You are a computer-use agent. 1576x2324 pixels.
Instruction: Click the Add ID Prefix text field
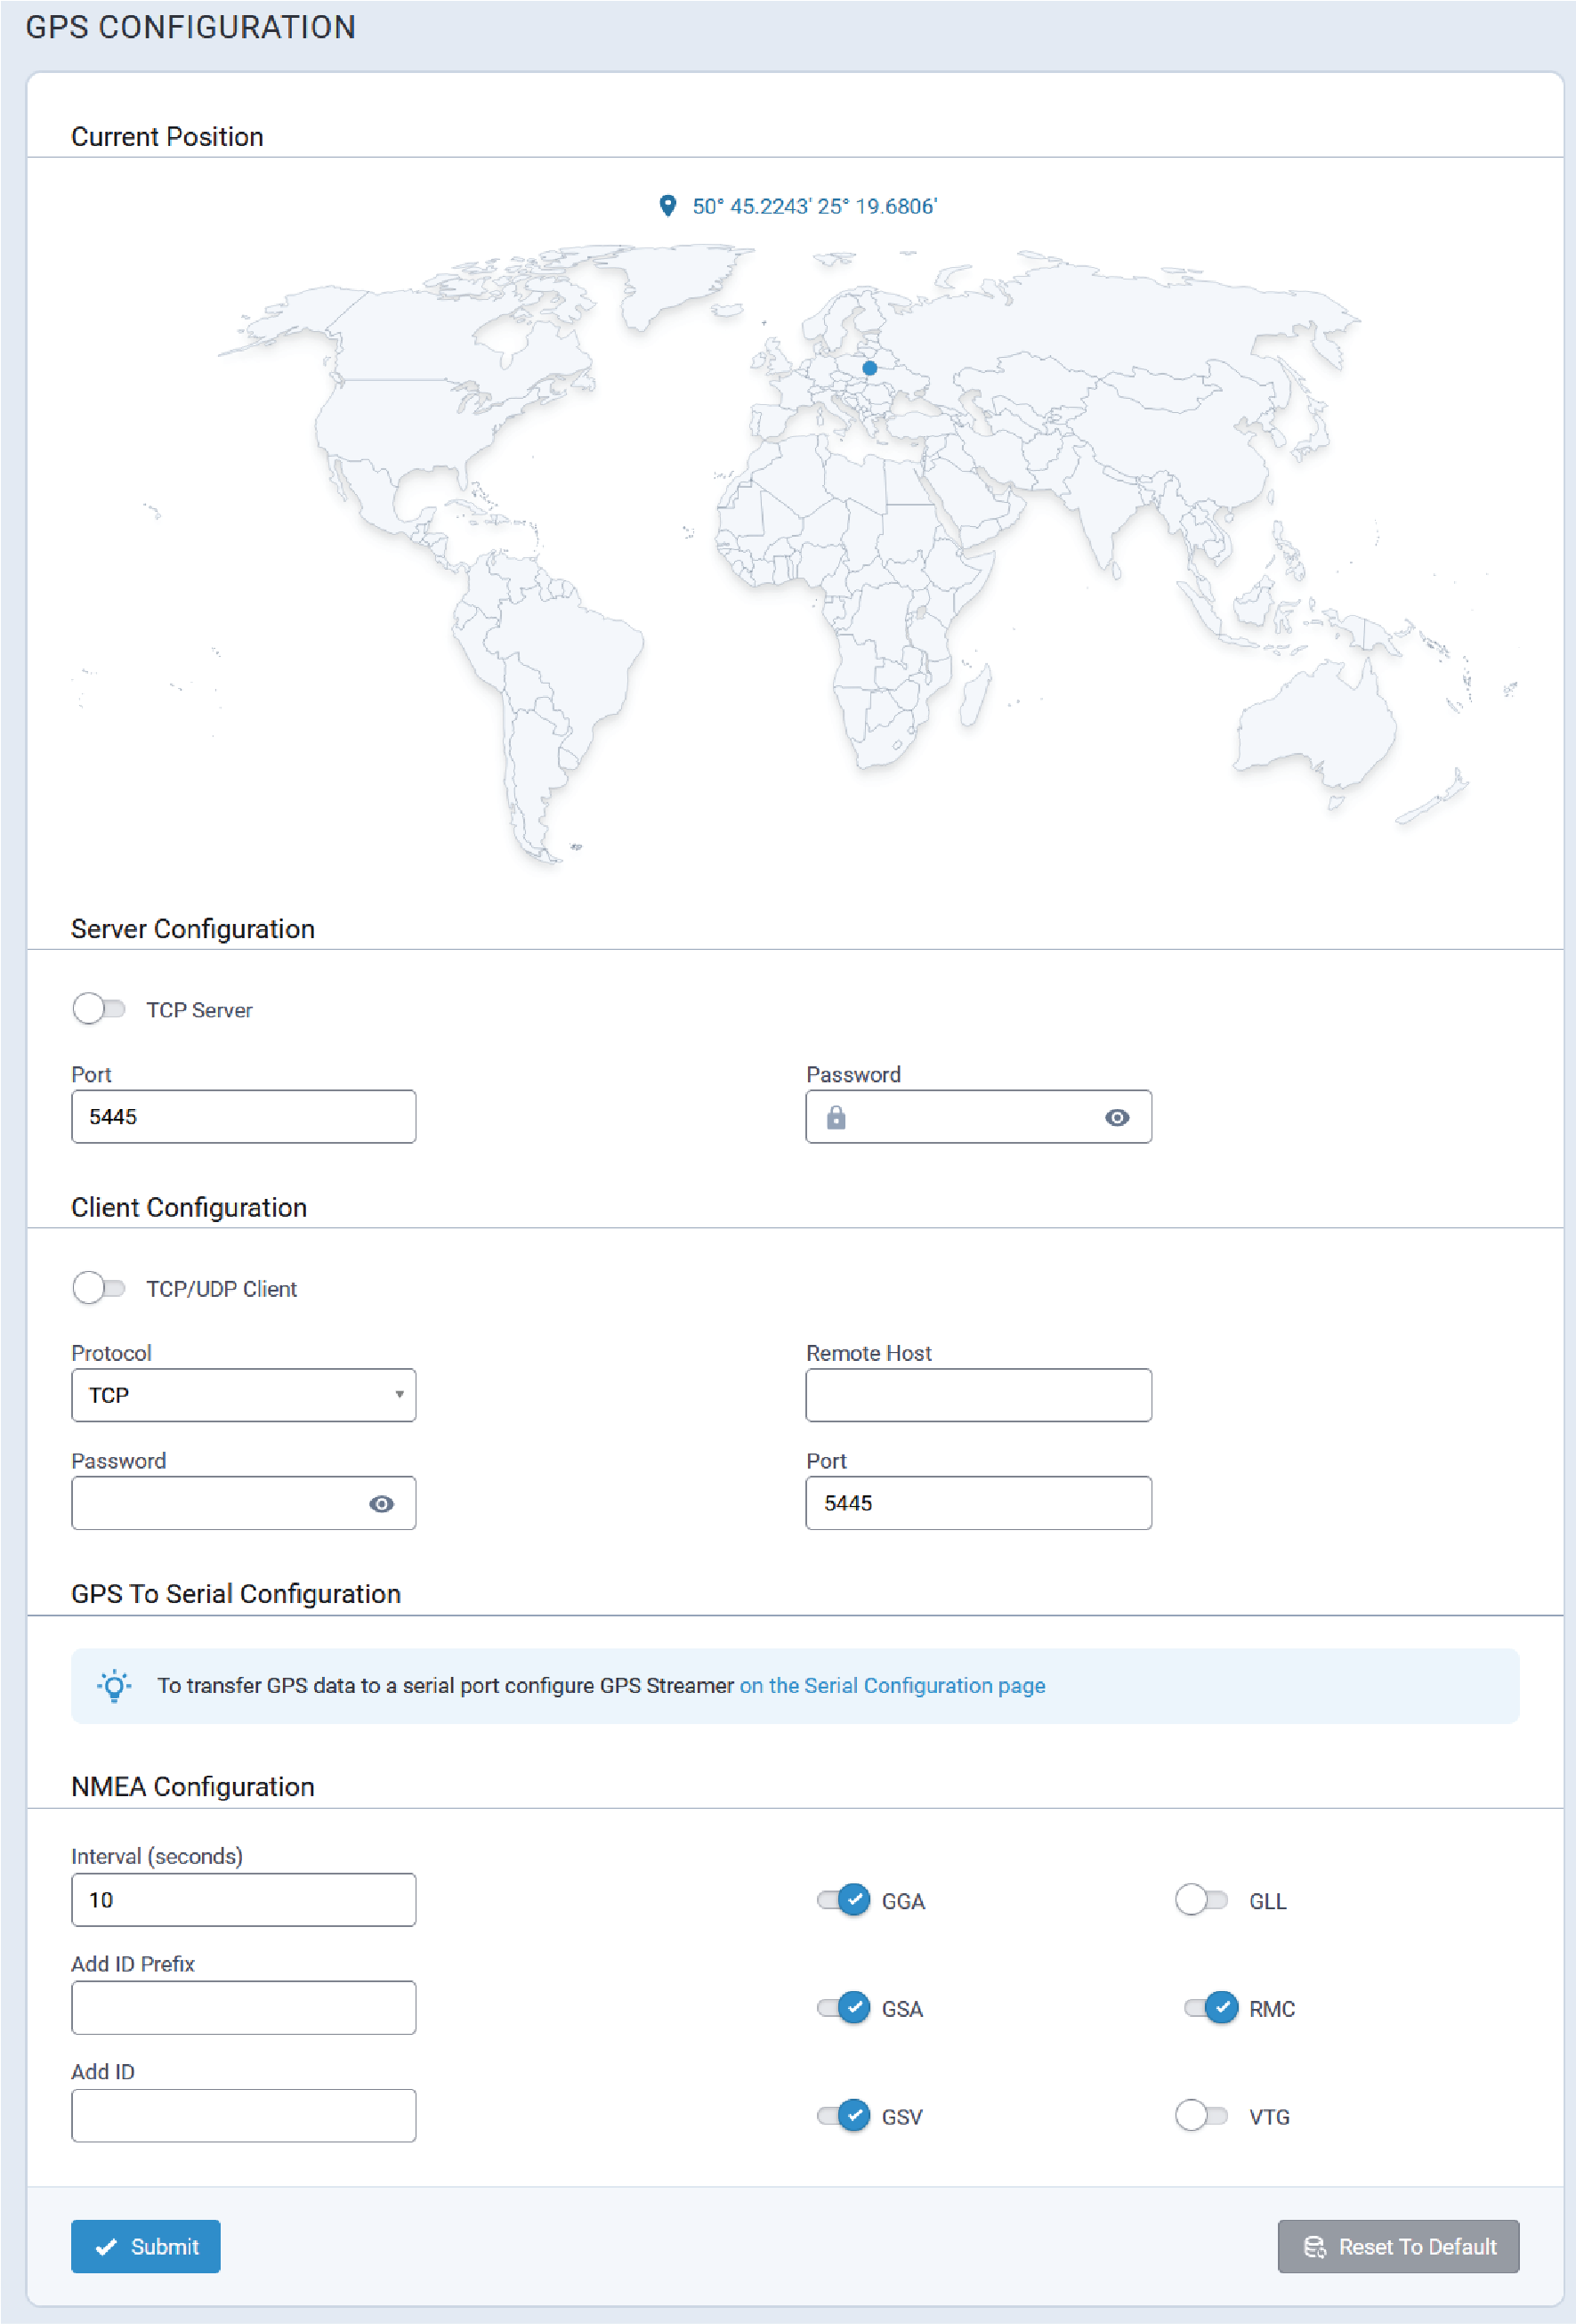coord(243,2008)
